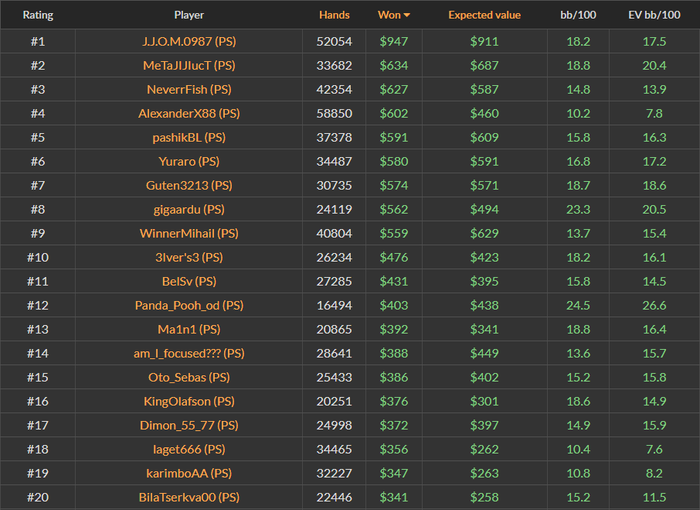
Task: Click expected value $460
Action: click(x=484, y=113)
